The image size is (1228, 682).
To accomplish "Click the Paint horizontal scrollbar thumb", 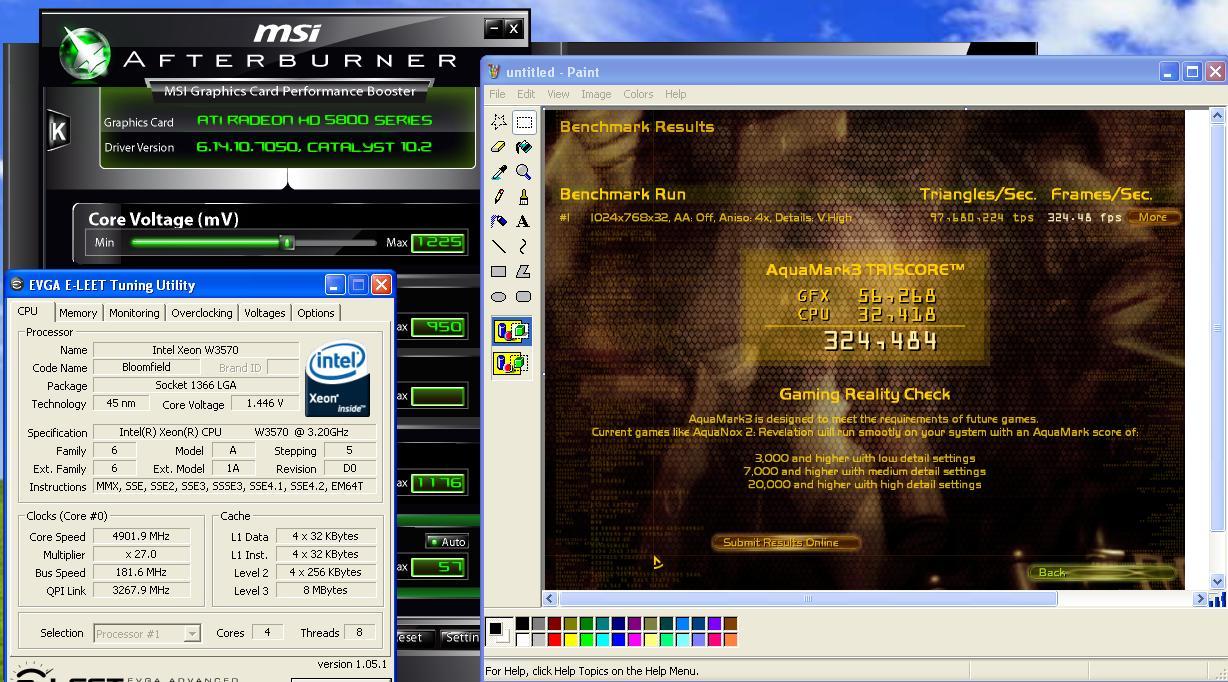I will click(x=808, y=598).
